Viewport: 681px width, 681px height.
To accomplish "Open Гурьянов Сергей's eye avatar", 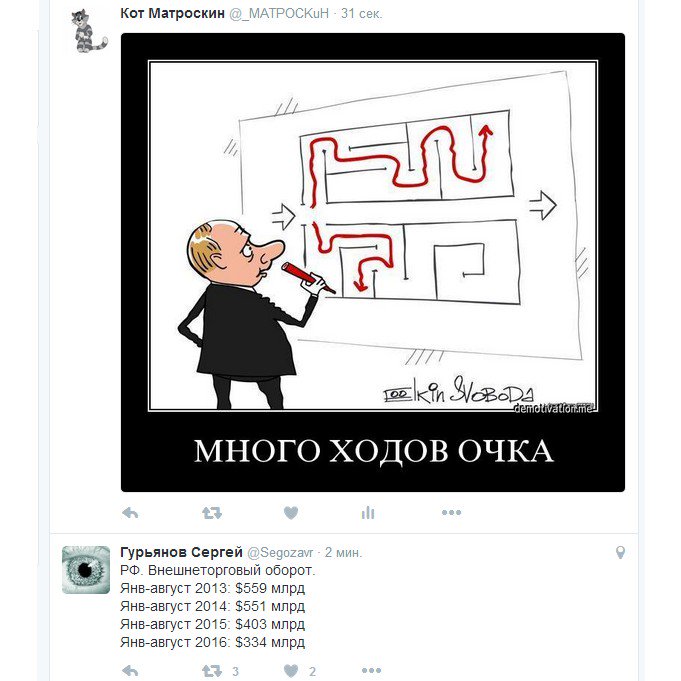I will [x=86, y=570].
